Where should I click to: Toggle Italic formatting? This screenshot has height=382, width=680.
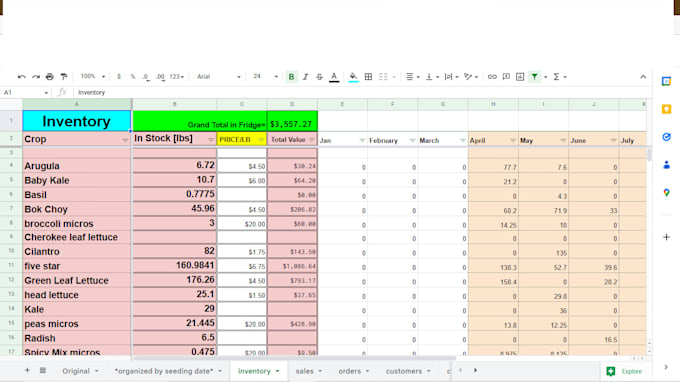[305, 77]
